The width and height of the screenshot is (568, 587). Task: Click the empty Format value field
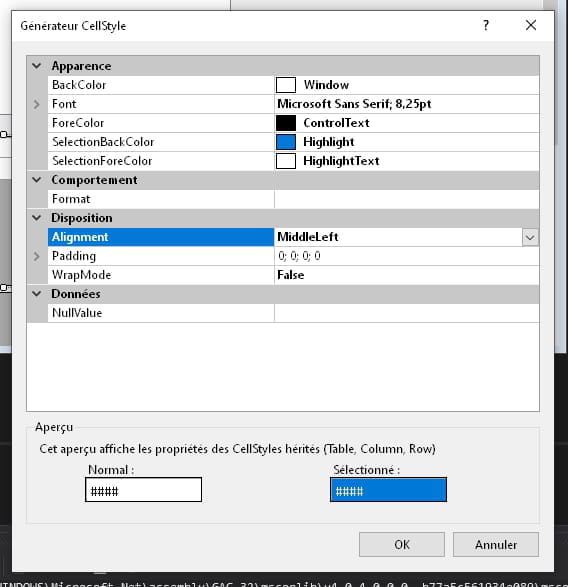(x=407, y=199)
